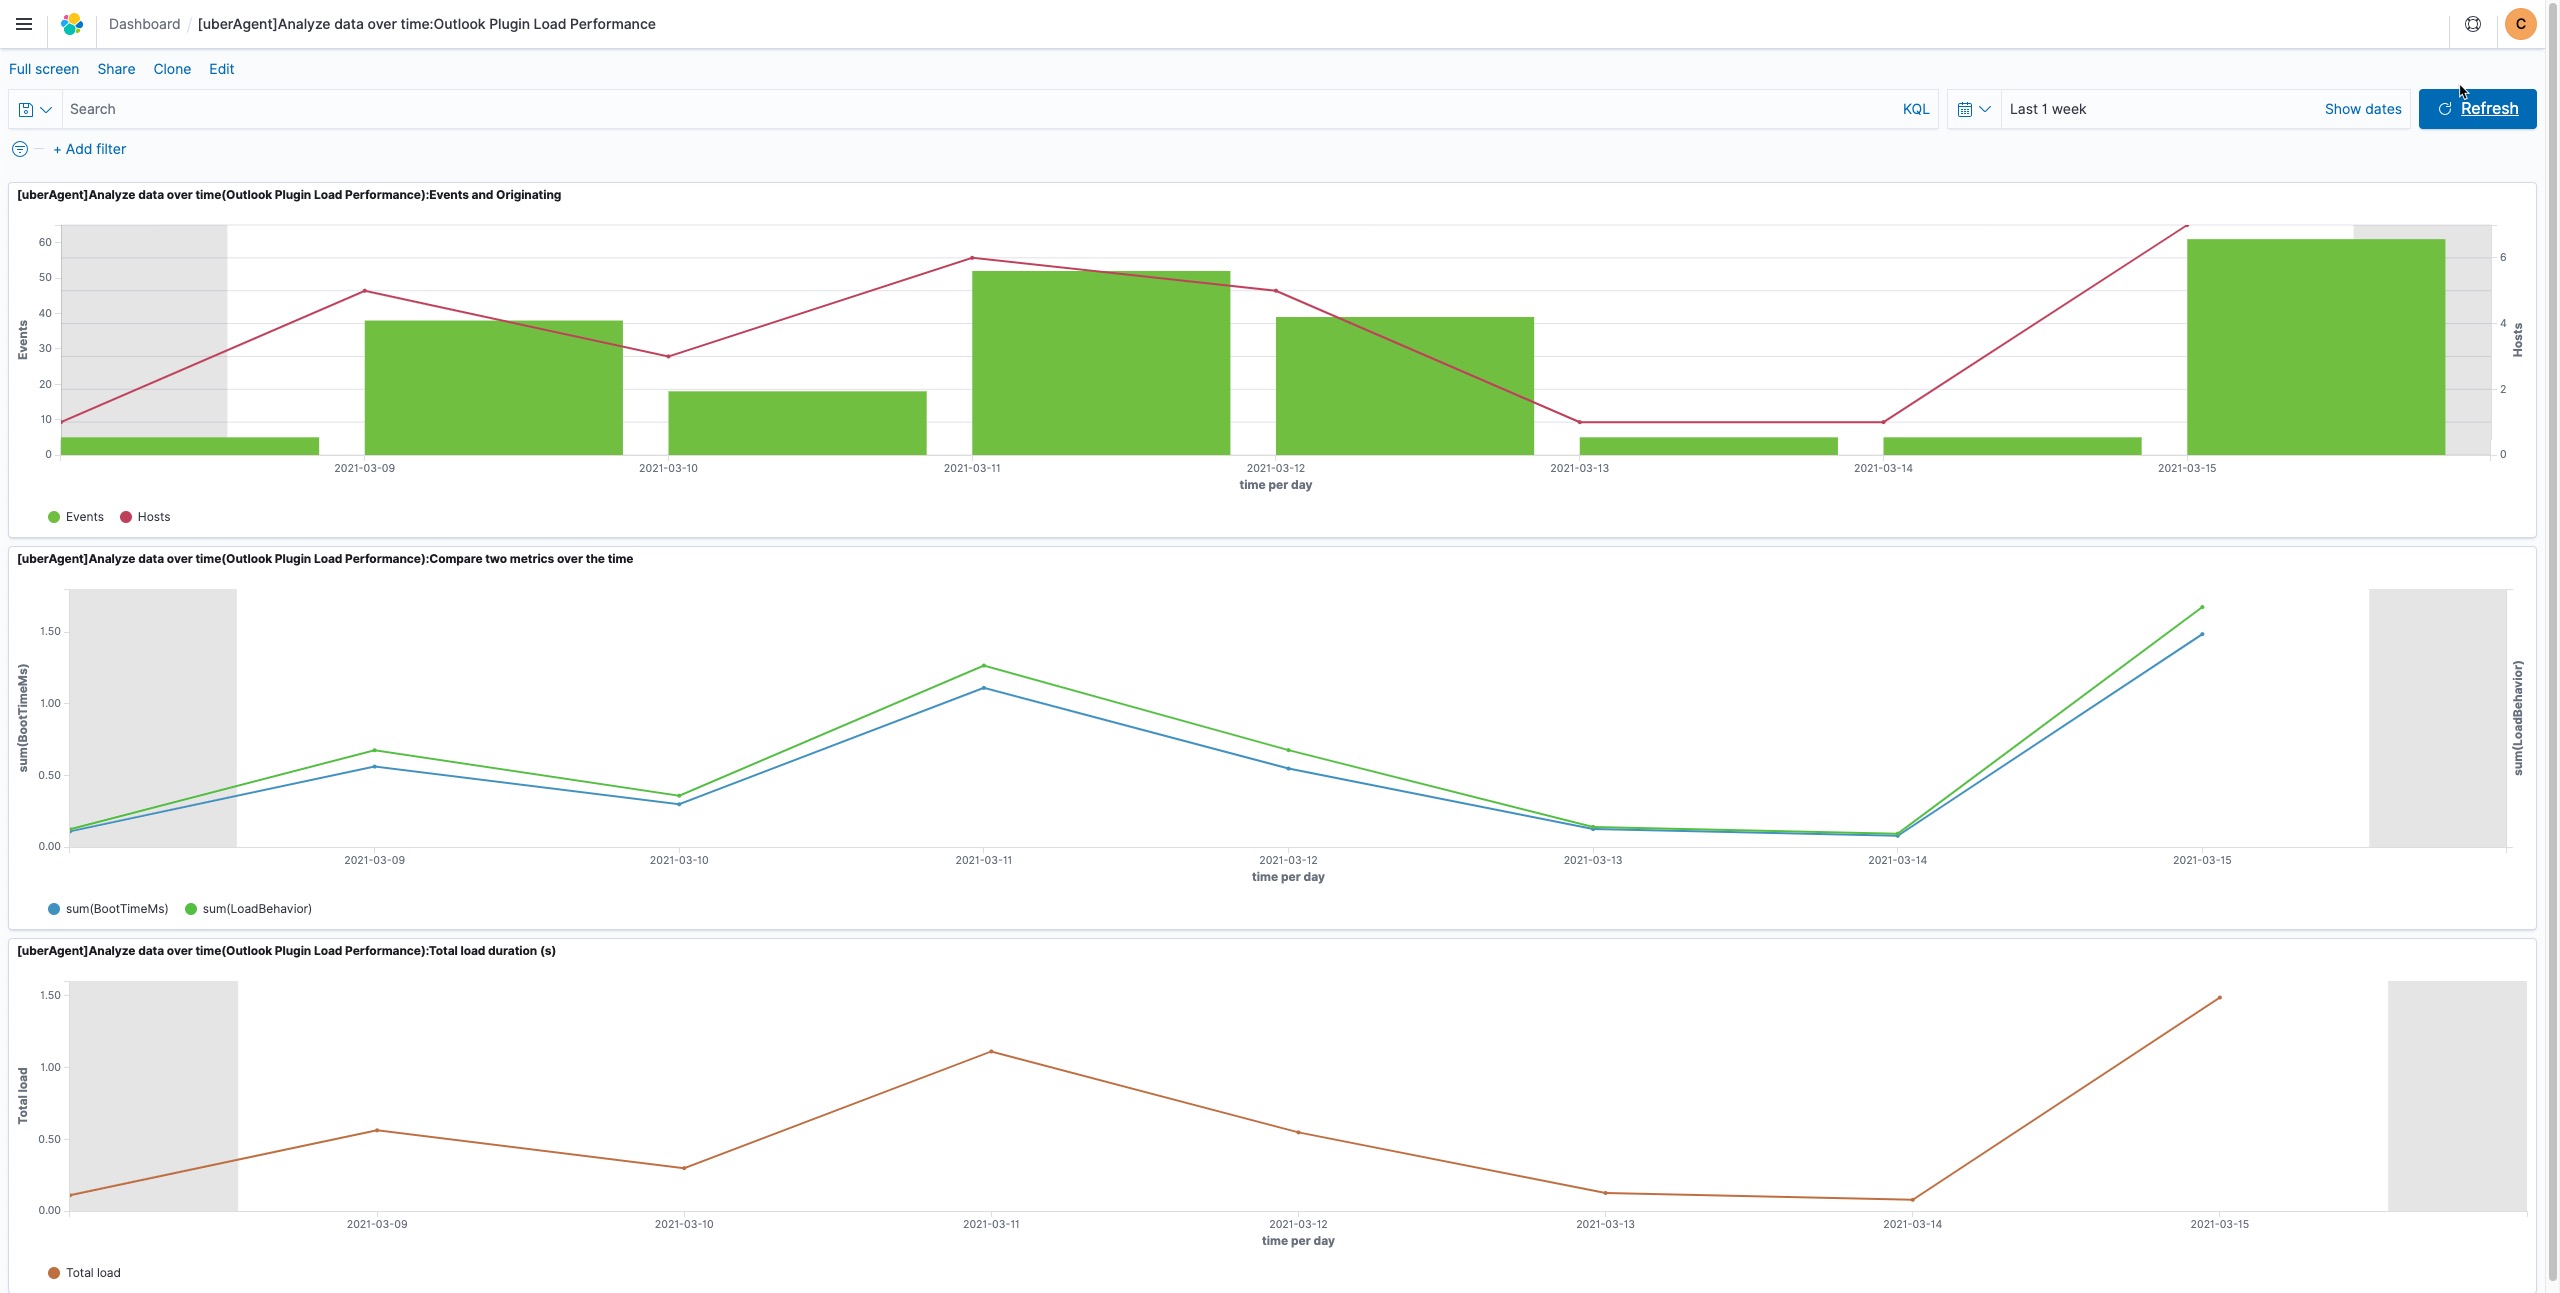This screenshot has height=1293, width=2560.
Task: Open the filter options circle icon
Action: [x=20, y=149]
